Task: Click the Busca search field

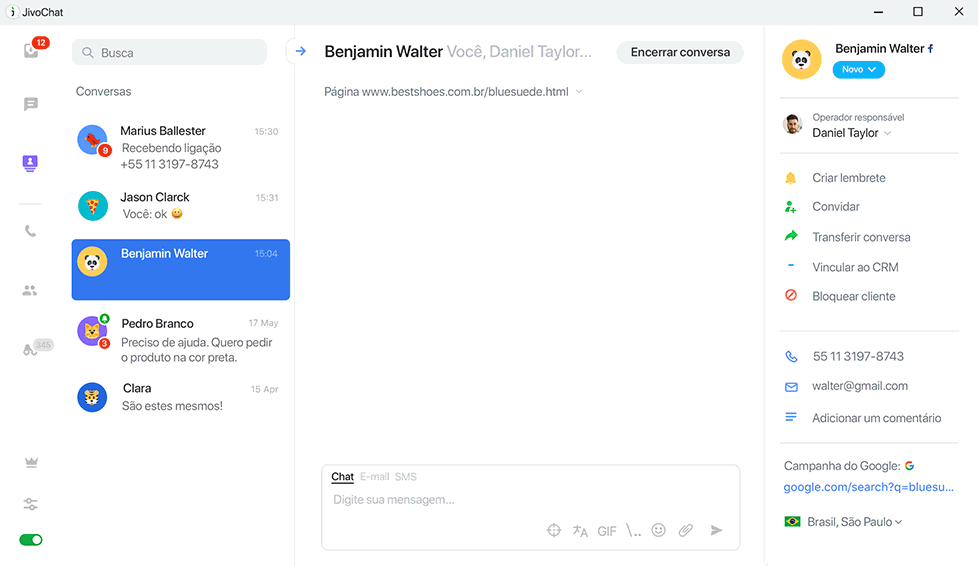Action: [169, 52]
